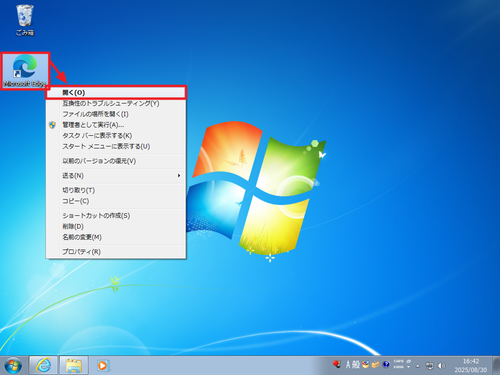Launch Windows Media Player from taskbar
Image resolution: width=500 pixels, height=375 pixels.
coord(102,365)
